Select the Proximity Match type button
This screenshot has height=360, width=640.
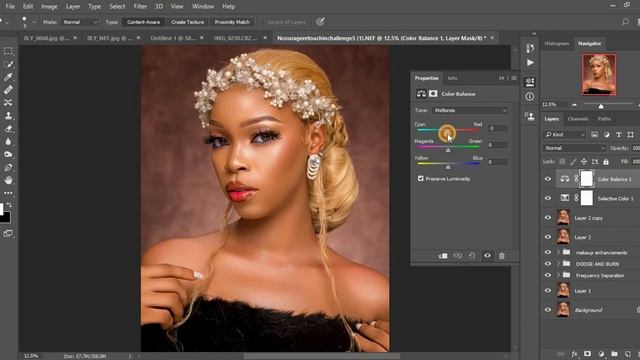tap(232, 22)
